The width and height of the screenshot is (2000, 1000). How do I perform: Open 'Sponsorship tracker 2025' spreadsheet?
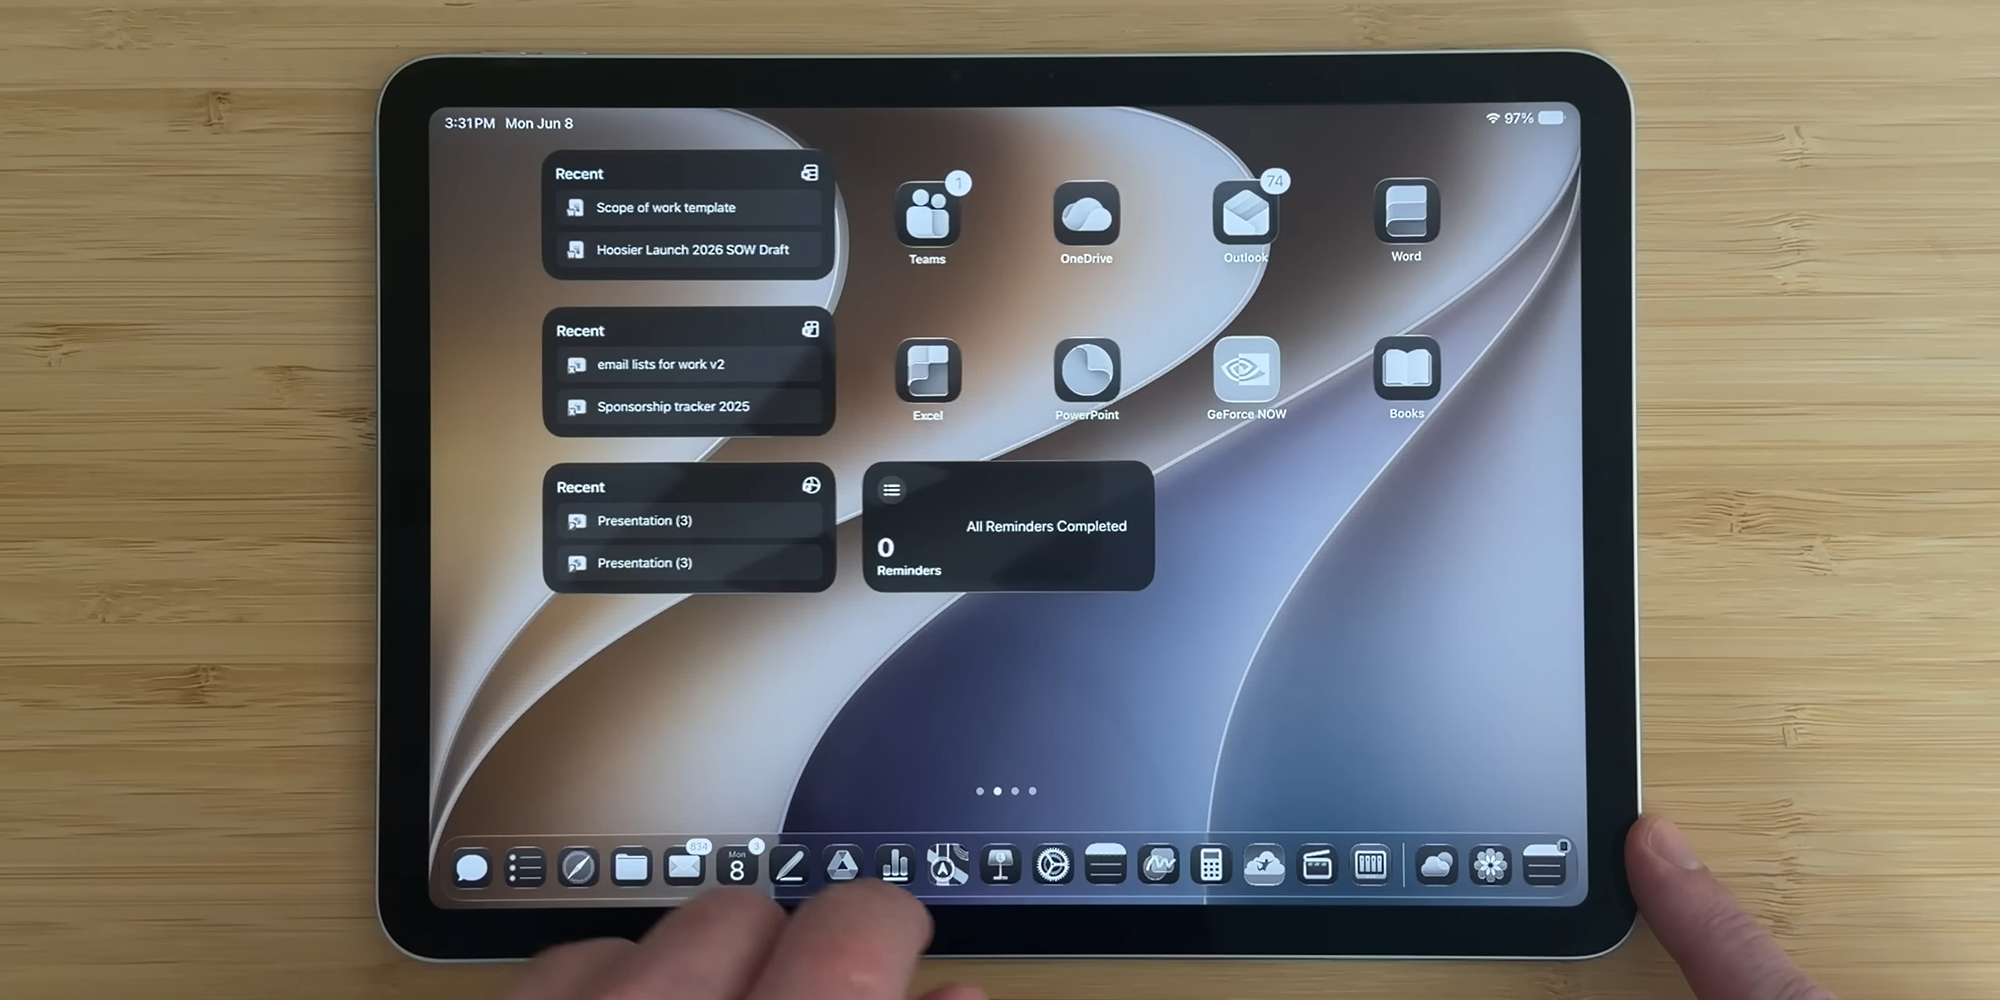[x=689, y=407]
